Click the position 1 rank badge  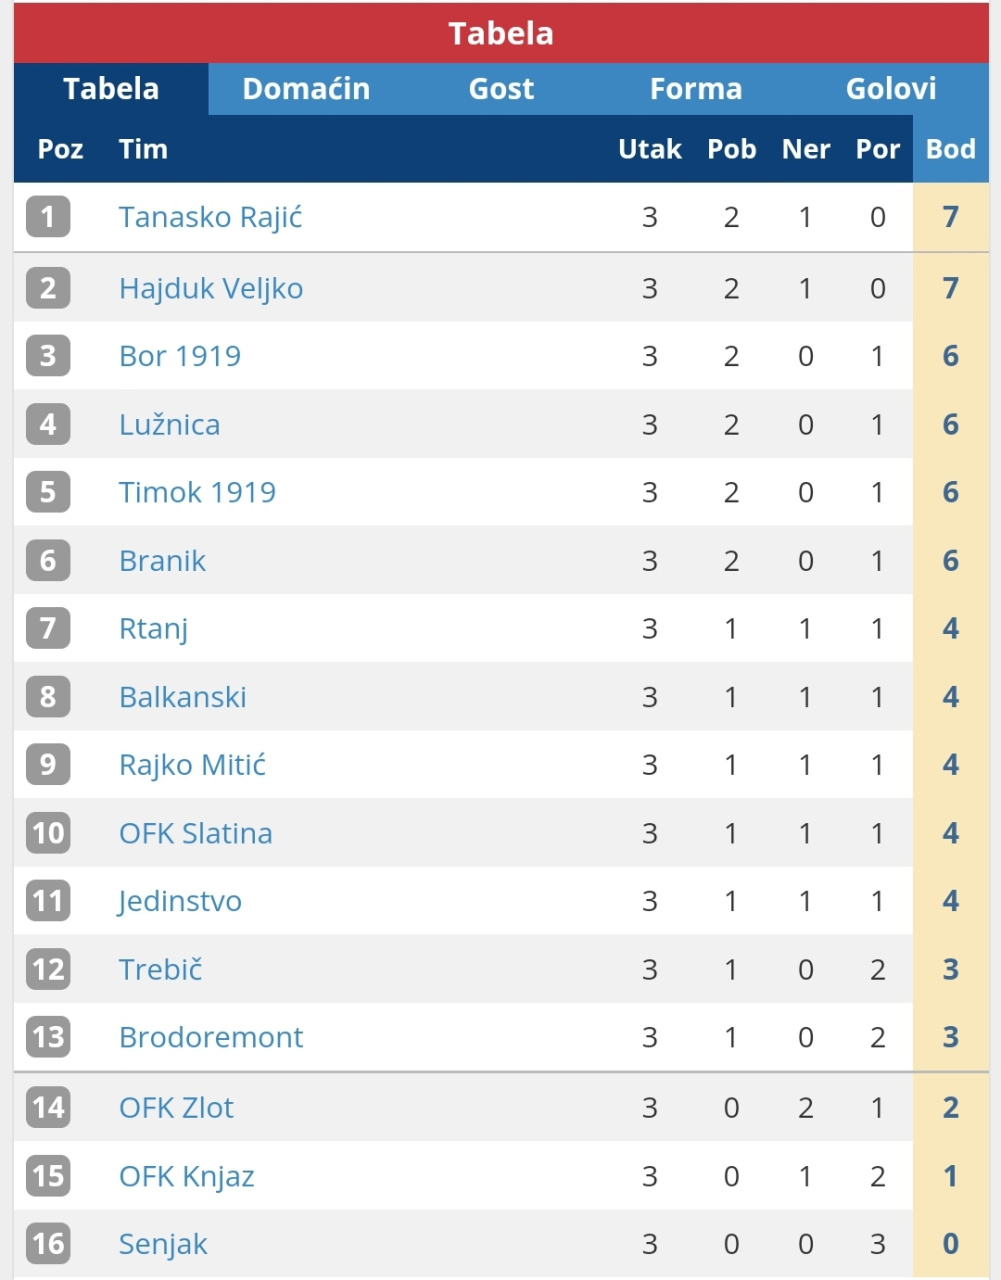click(x=48, y=217)
